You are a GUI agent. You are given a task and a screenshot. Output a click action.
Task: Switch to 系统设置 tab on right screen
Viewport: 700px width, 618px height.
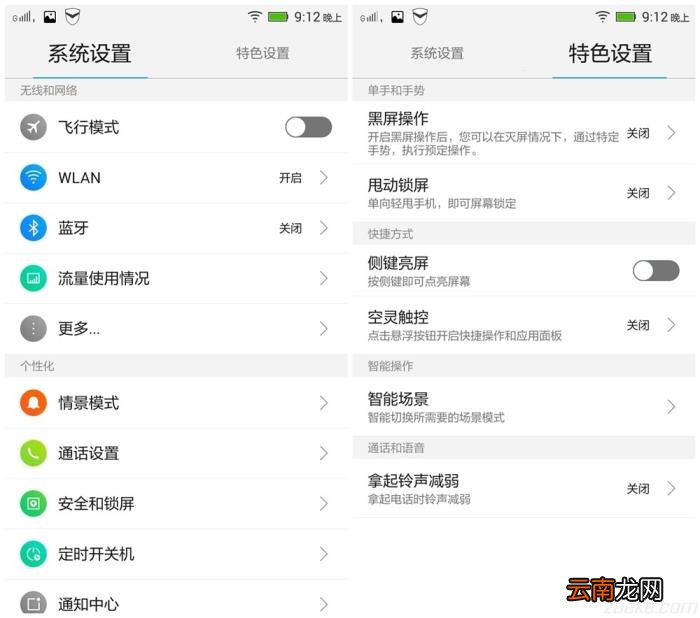pos(437,53)
